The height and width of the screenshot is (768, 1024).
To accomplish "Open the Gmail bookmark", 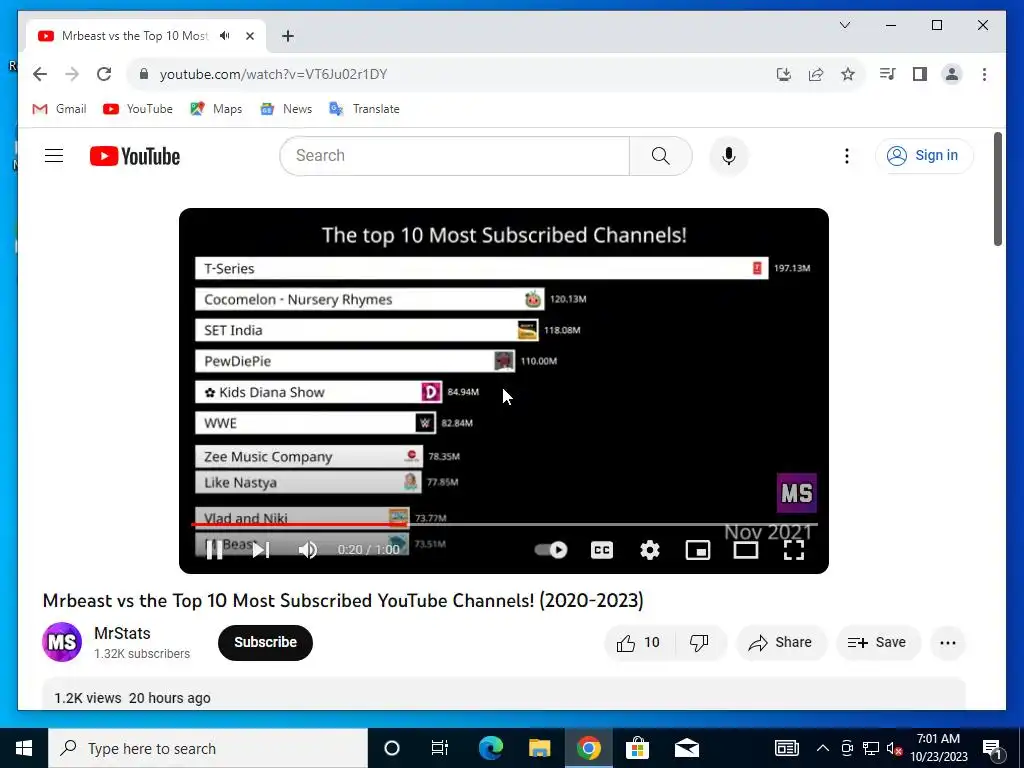I will pyautogui.click(x=59, y=108).
